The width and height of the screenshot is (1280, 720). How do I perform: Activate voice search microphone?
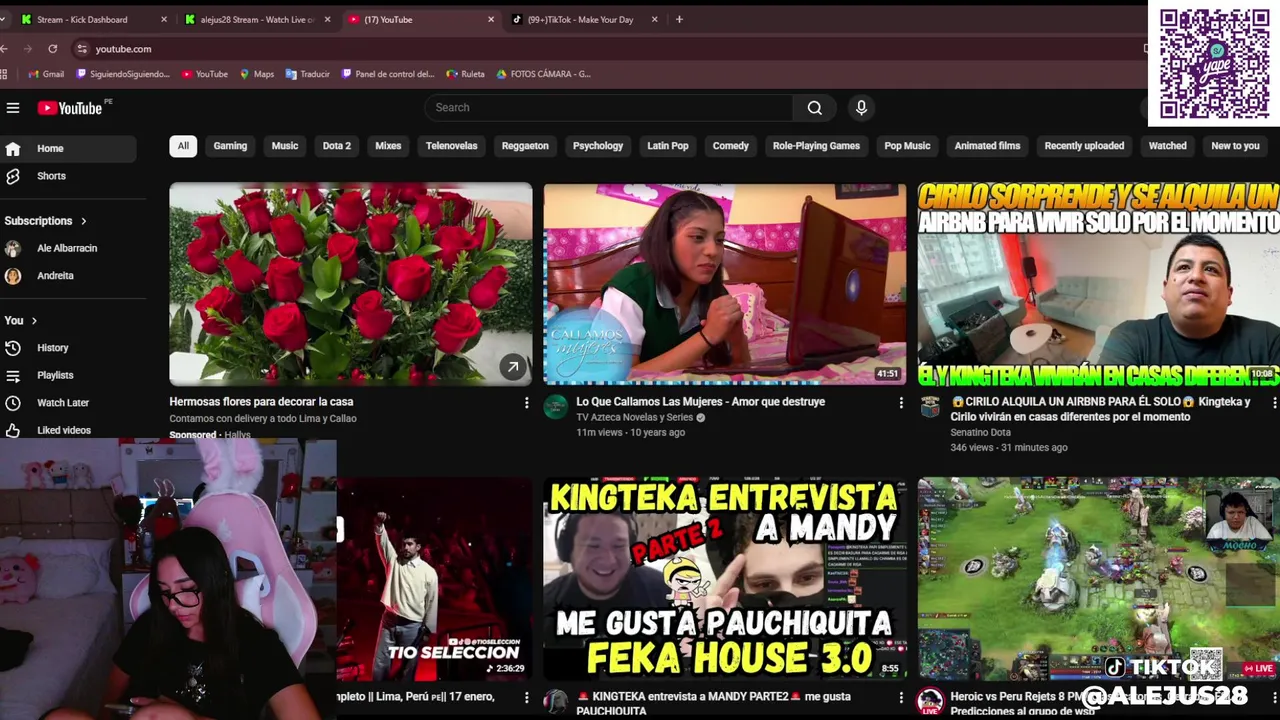pos(861,108)
